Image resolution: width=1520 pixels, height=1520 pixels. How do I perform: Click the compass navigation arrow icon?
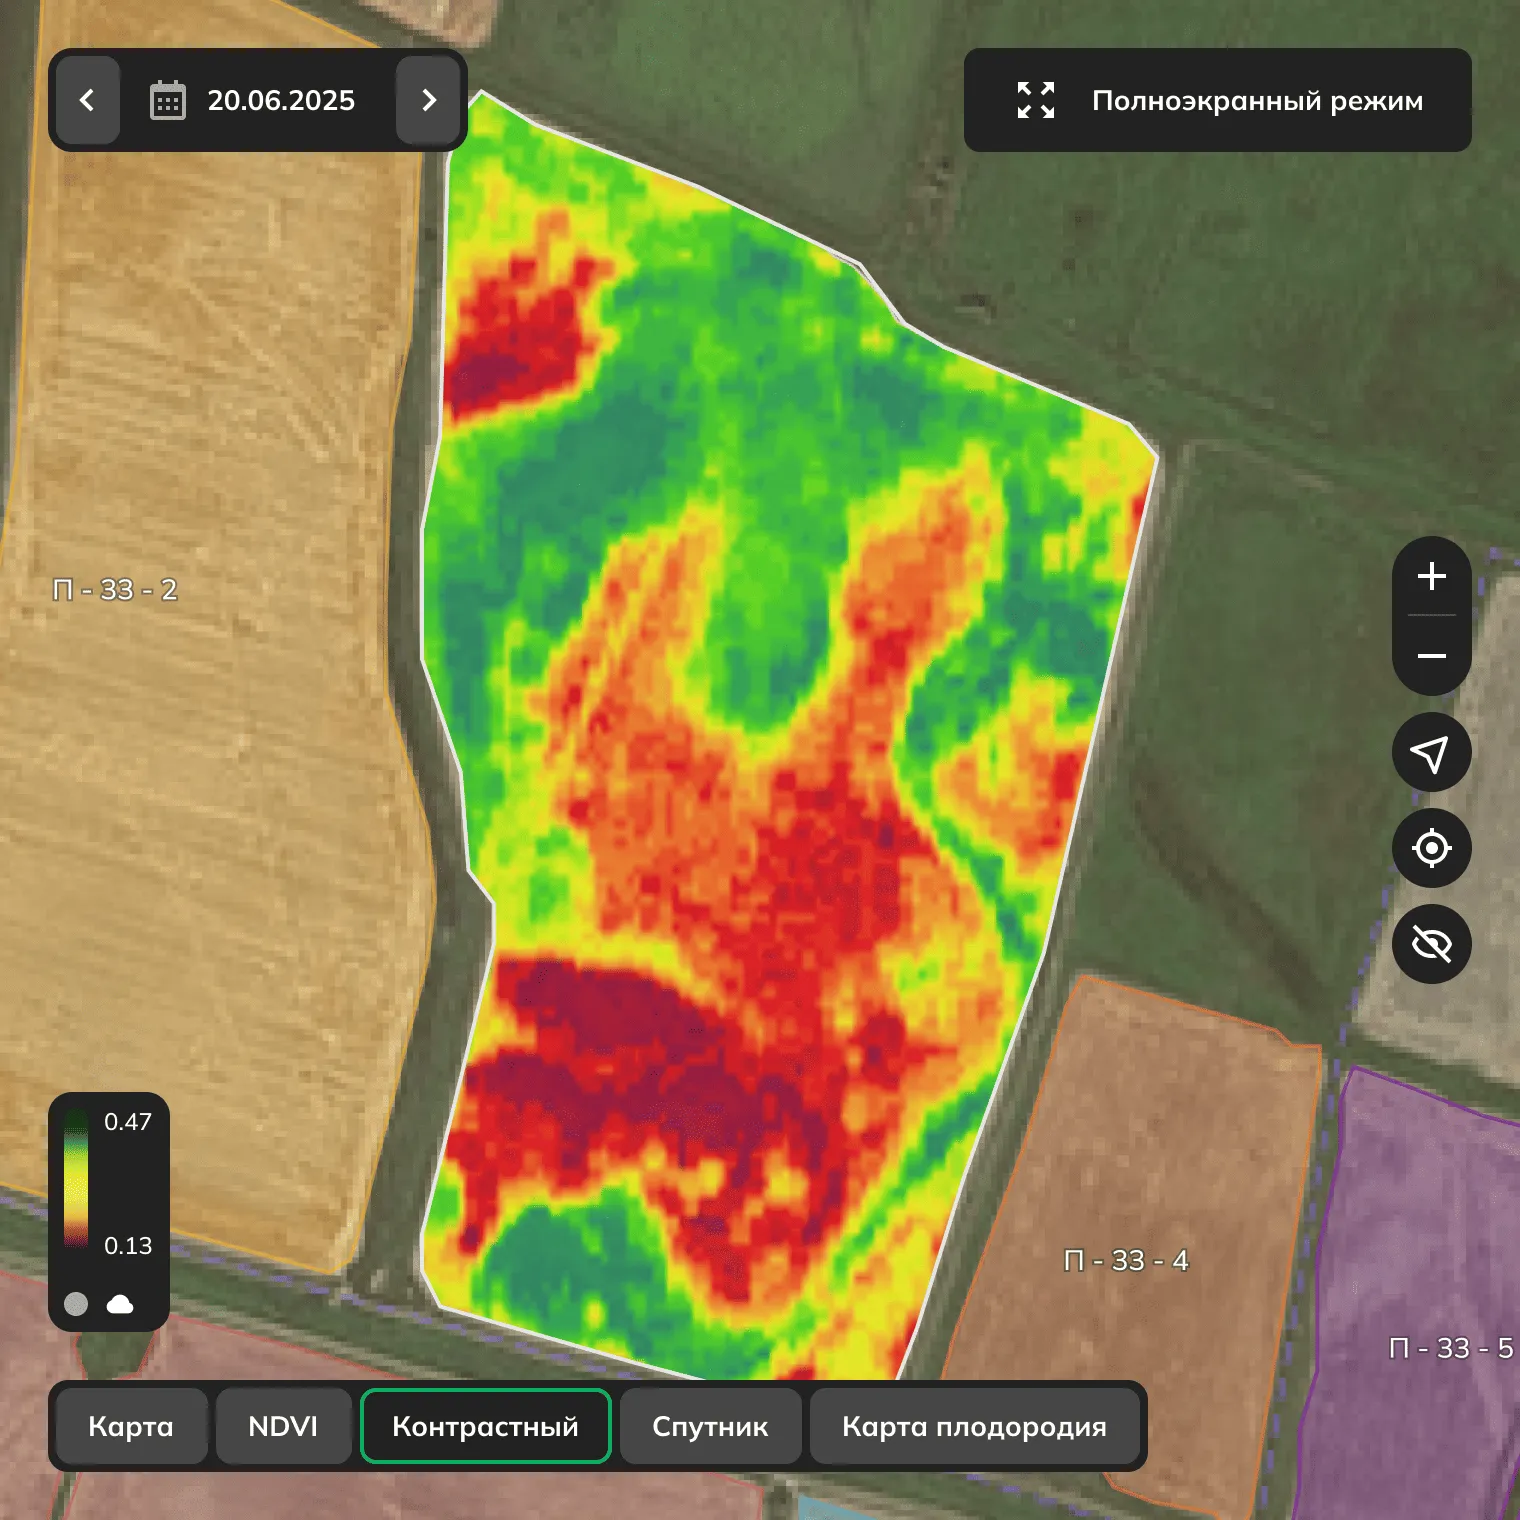click(x=1432, y=752)
